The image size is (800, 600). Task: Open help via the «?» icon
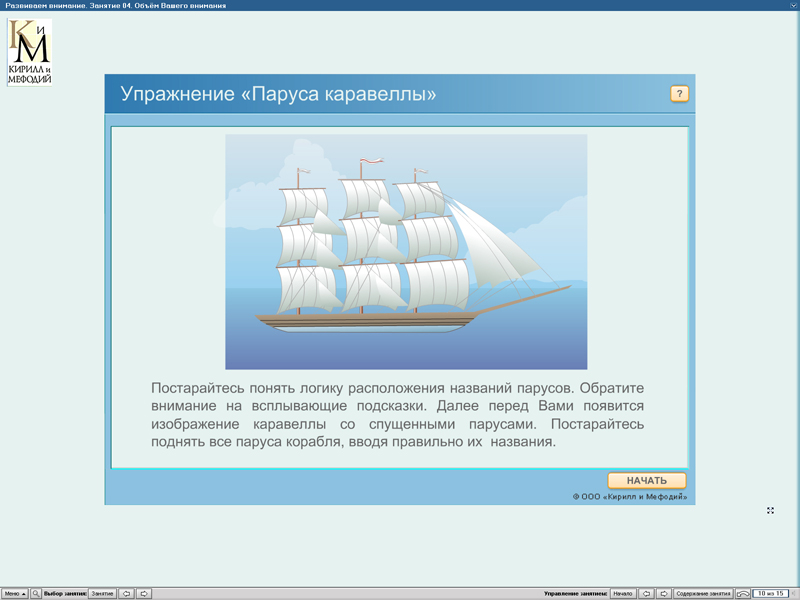pyautogui.click(x=682, y=91)
